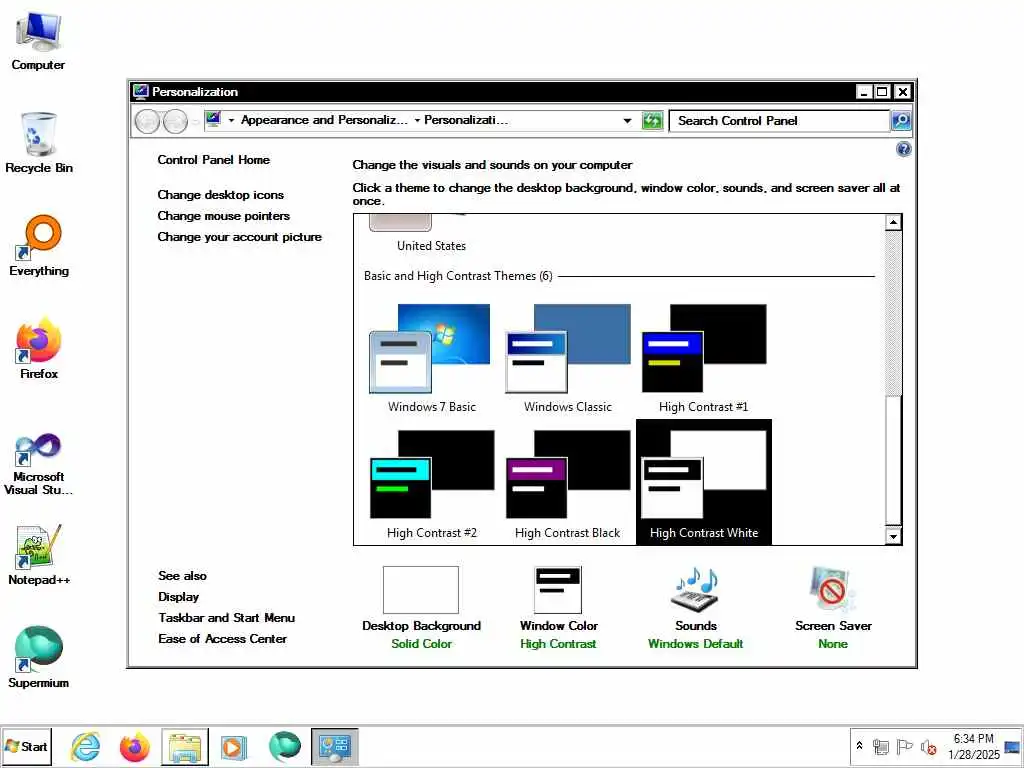This screenshot has width=1024, height=768.
Task: Open the Screen Saver settings icon
Action: point(832,590)
